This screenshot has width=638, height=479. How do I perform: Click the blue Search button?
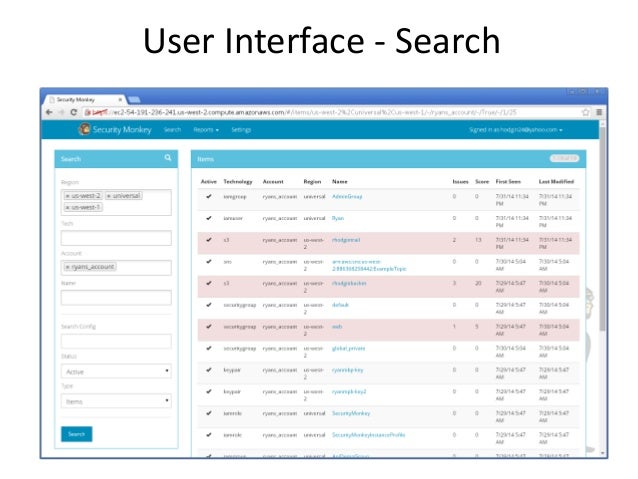(x=76, y=434)
